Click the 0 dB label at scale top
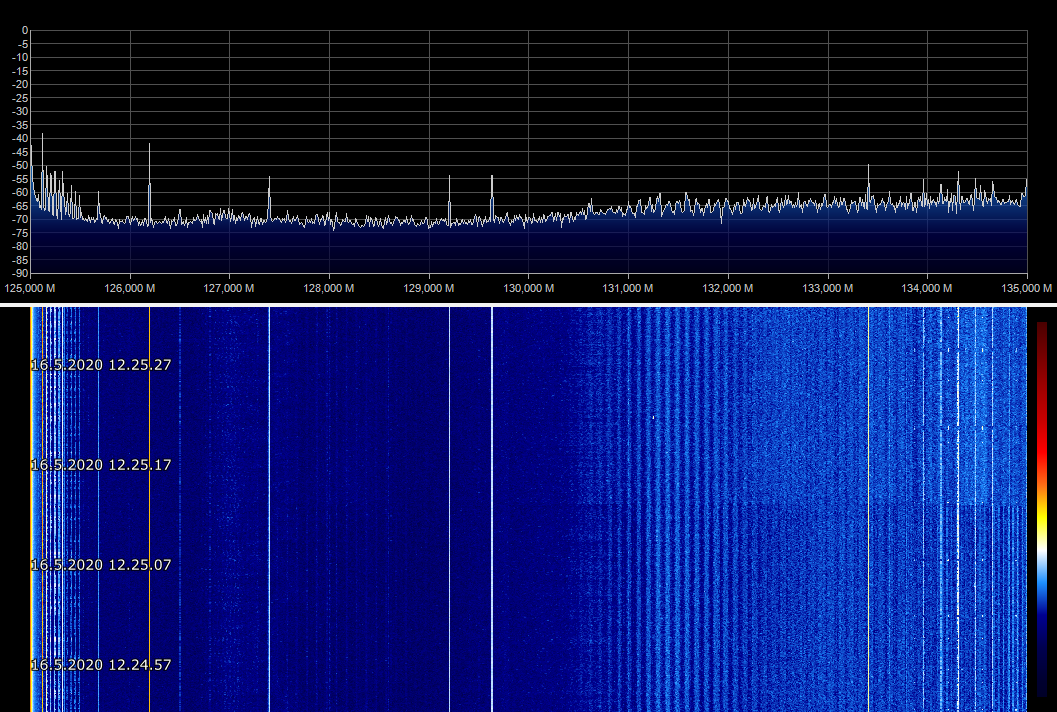The image size is (1057, 712). tap(24, 30)
